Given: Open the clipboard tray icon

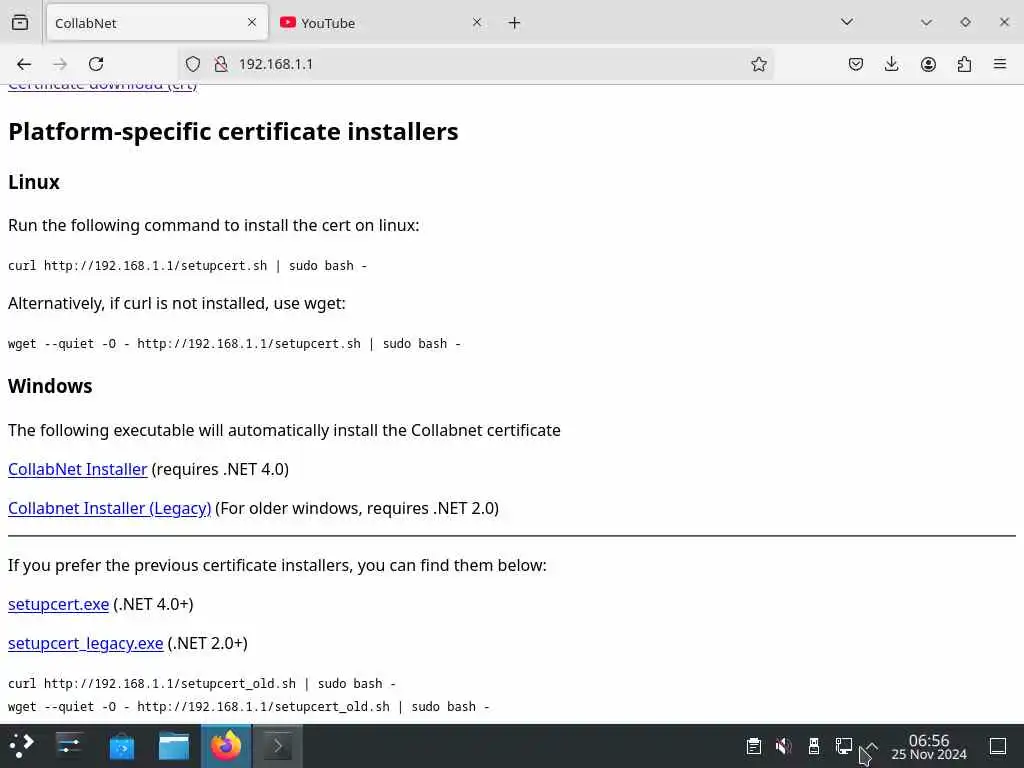Looking at the screenshot, I should coord(754,746).
